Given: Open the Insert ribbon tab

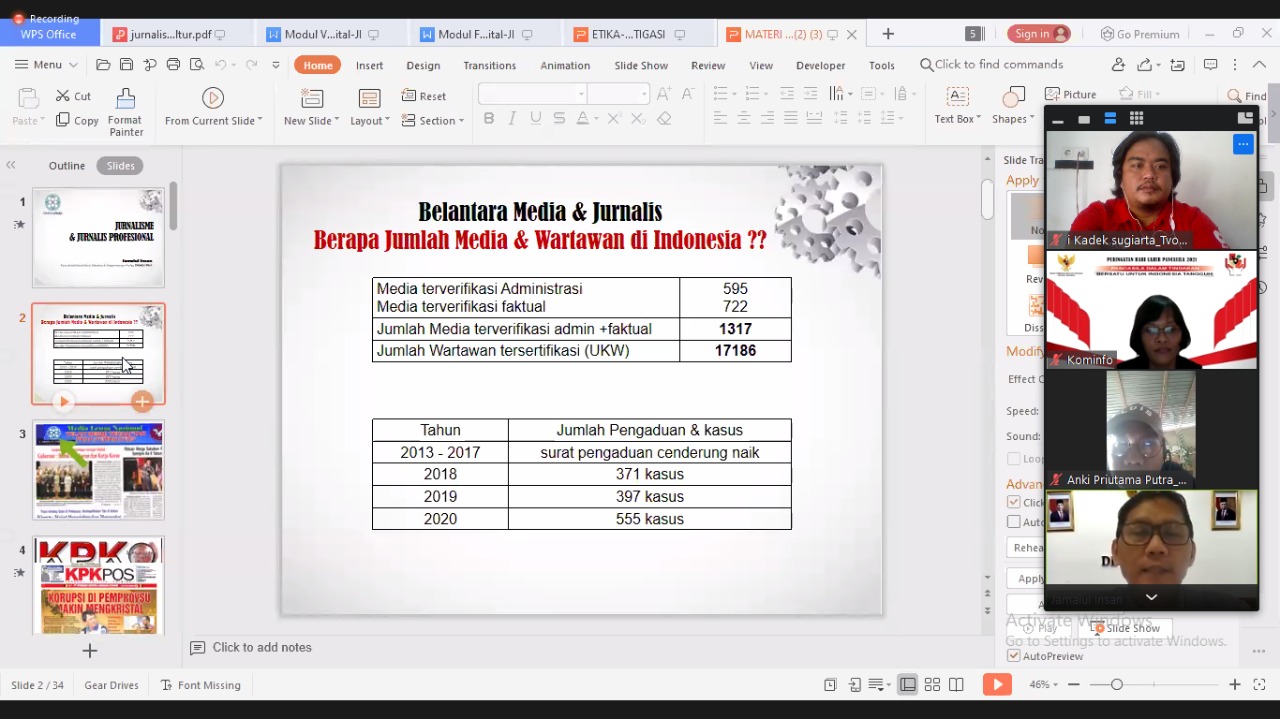Looking at the screenshot, I should (369, 65).
